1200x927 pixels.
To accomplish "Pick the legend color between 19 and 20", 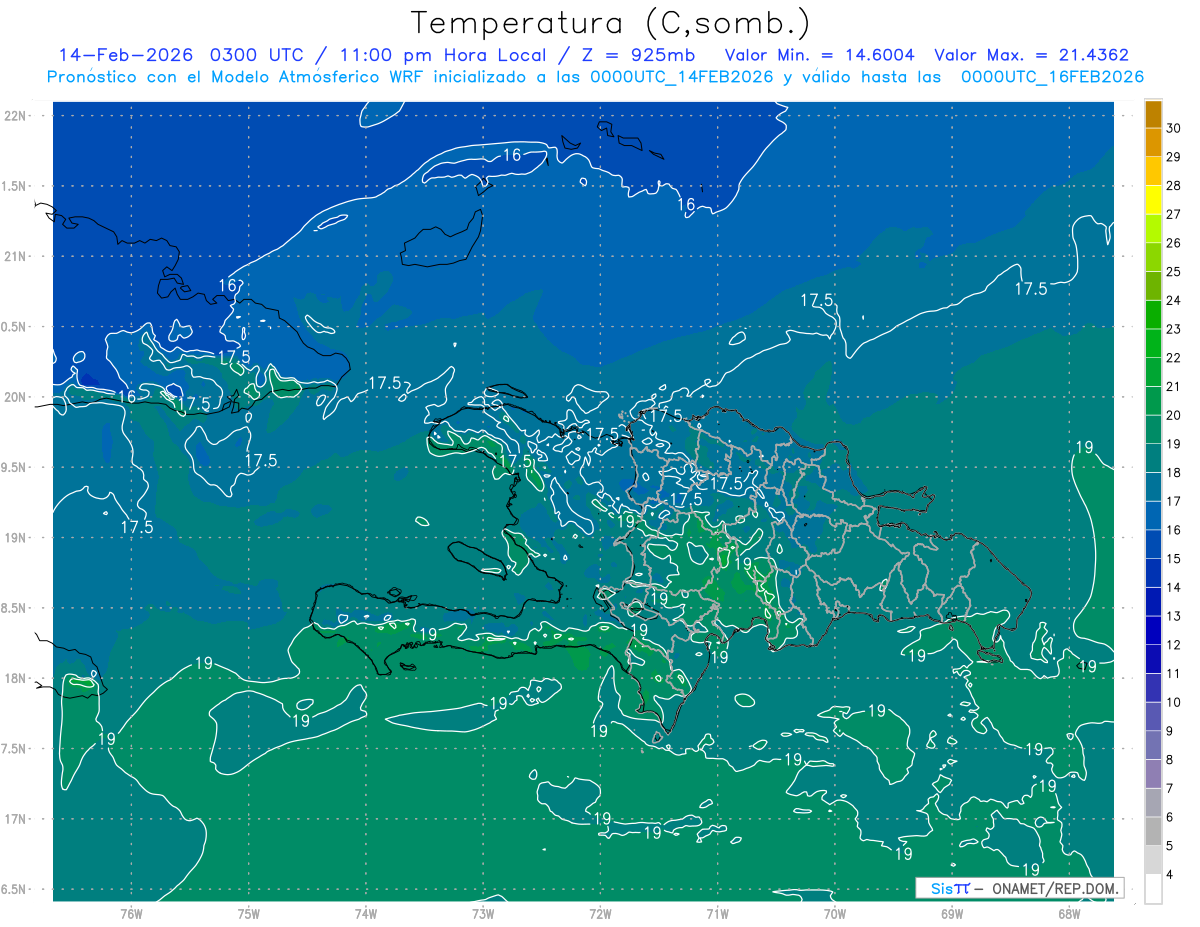I will (x=1153, y=430).
